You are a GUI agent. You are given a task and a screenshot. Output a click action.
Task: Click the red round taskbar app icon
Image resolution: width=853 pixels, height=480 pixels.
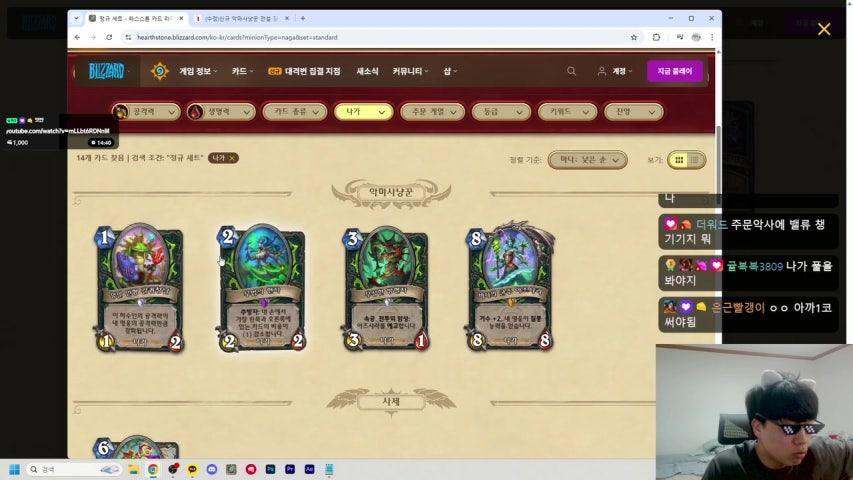click(251, 469)
